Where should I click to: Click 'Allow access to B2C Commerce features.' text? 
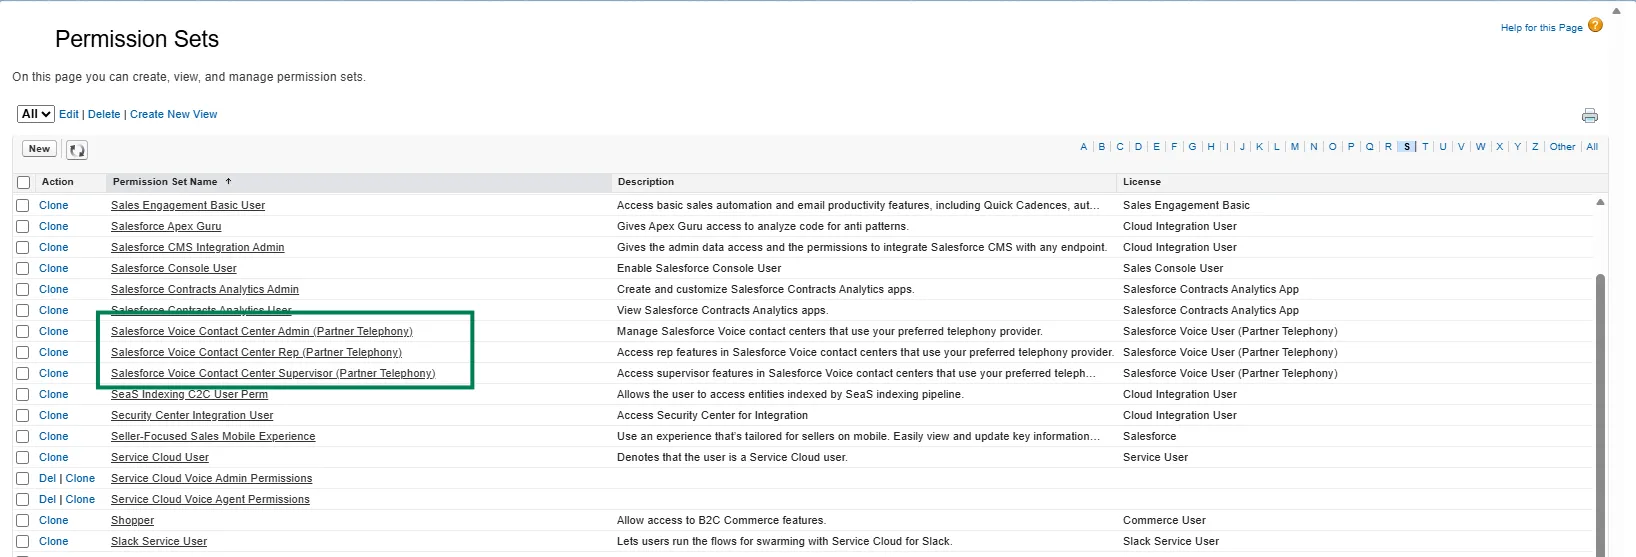721,520
